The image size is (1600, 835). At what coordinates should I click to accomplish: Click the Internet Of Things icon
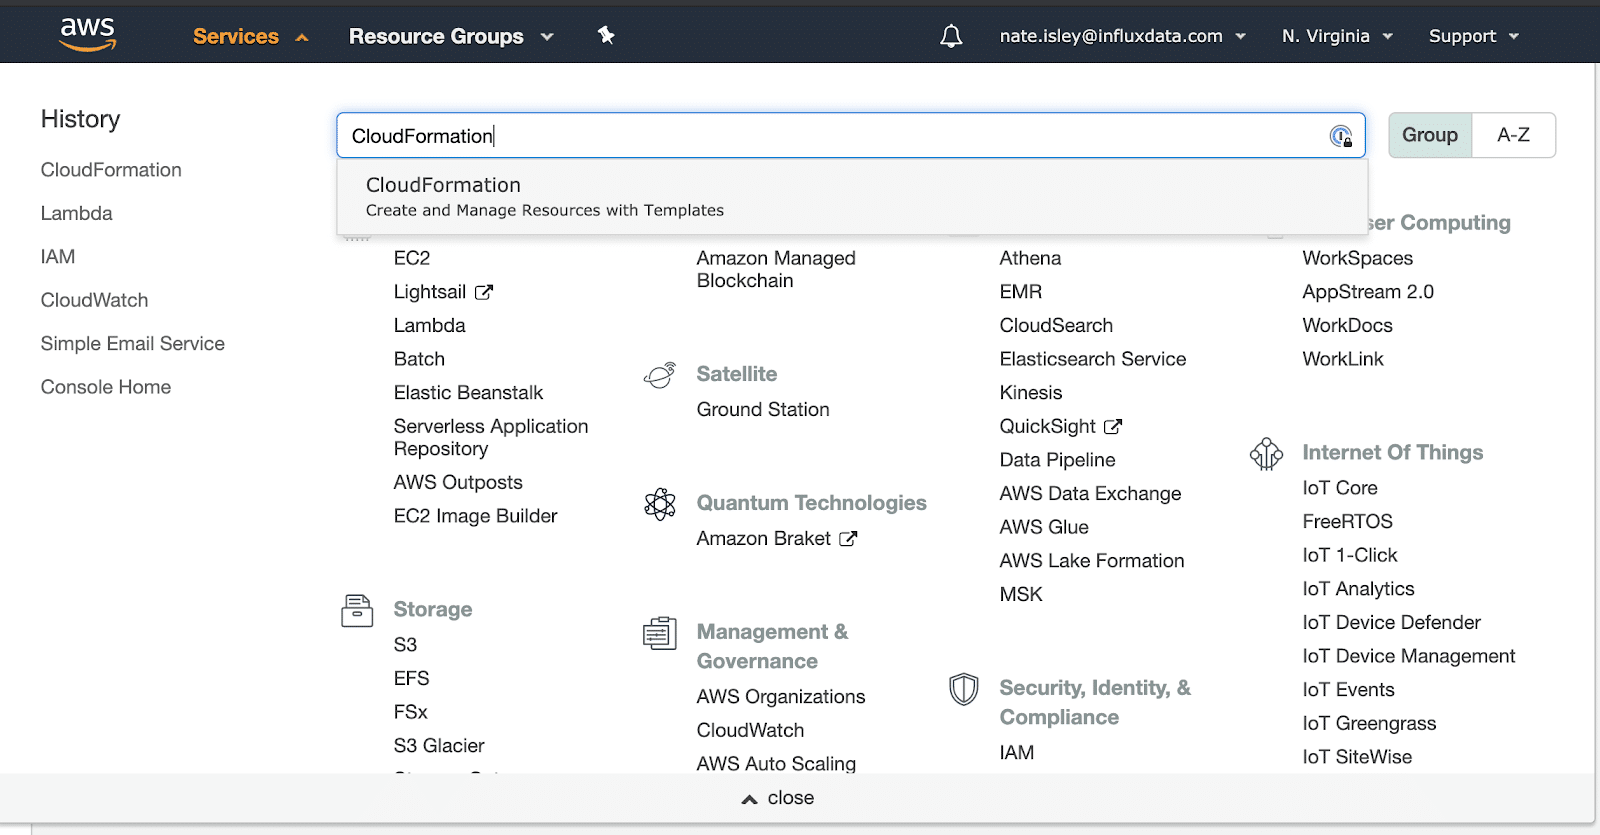coord(1266,454)
